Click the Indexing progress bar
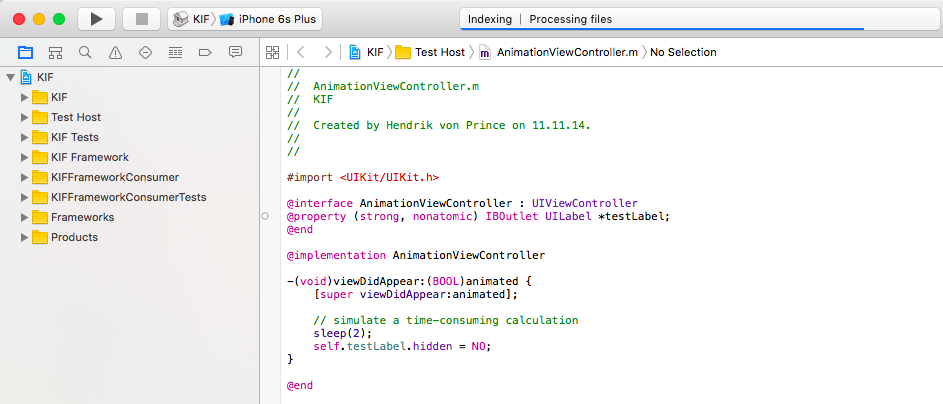This screenshot has width=943, height=404. (662, 28)
